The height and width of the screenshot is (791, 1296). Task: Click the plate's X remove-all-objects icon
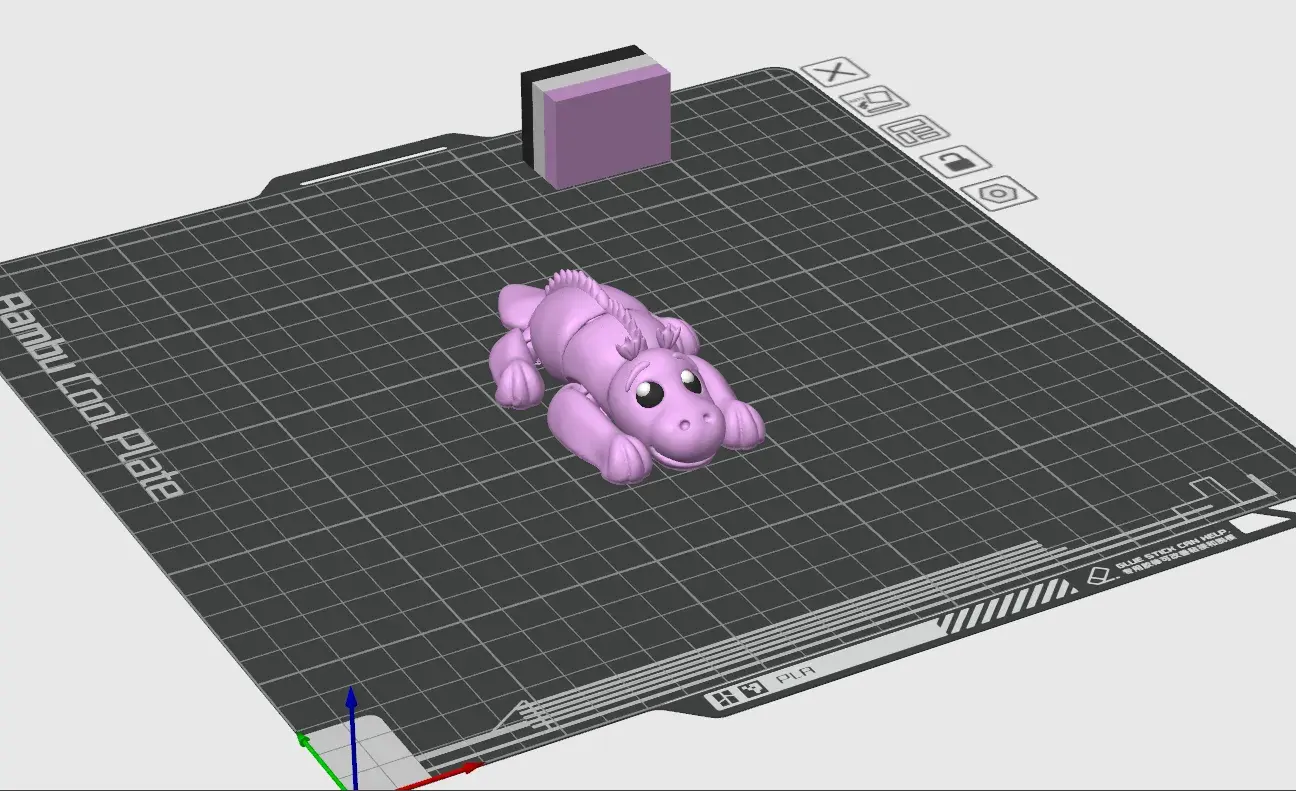point(835,72)
